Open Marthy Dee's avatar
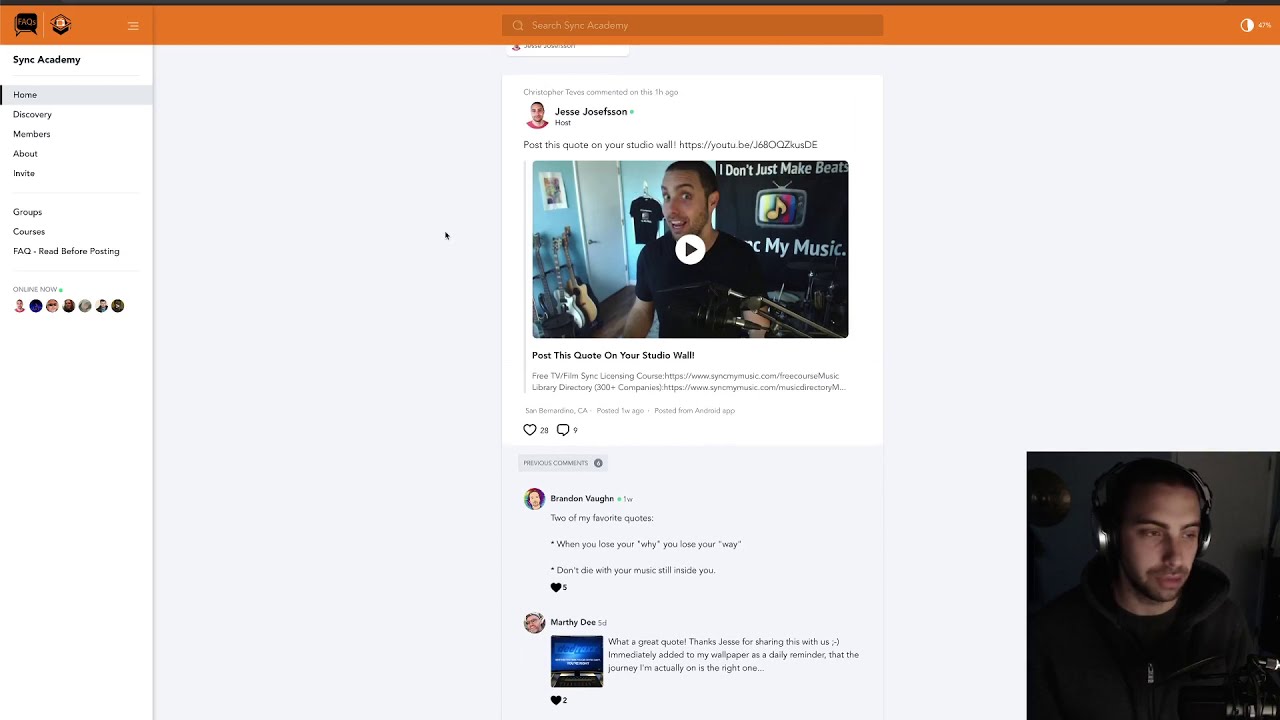Viewport: 1280px width, 720px height. pos(535,623)
